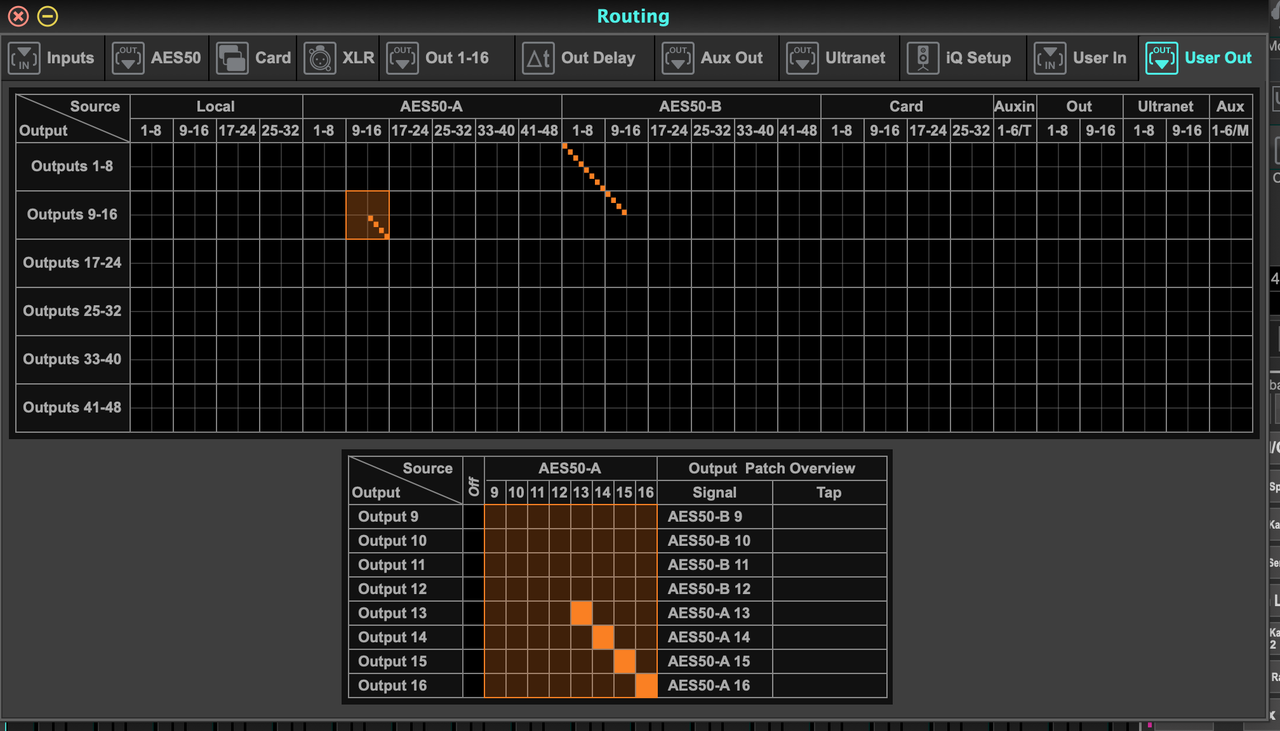The image size is (1280, 731).
Task: Select Outputs 17-24 / Local 1-8 block
Action: 151,263
